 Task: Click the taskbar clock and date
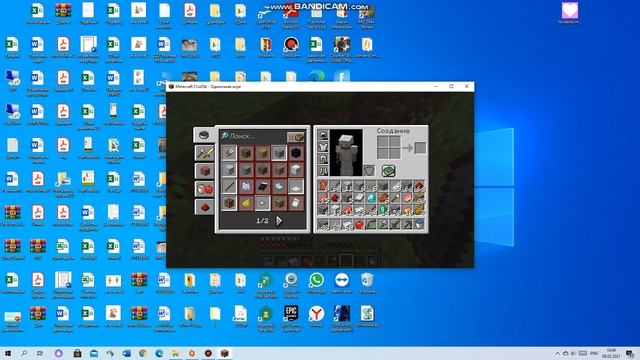click(x=611, y=353)
